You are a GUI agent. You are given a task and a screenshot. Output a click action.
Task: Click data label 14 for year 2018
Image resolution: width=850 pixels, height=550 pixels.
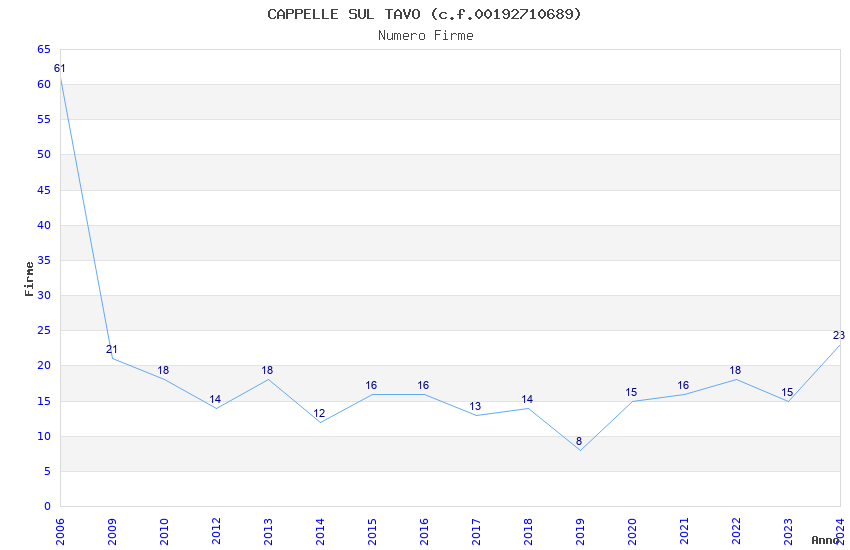tap(527, 399)
